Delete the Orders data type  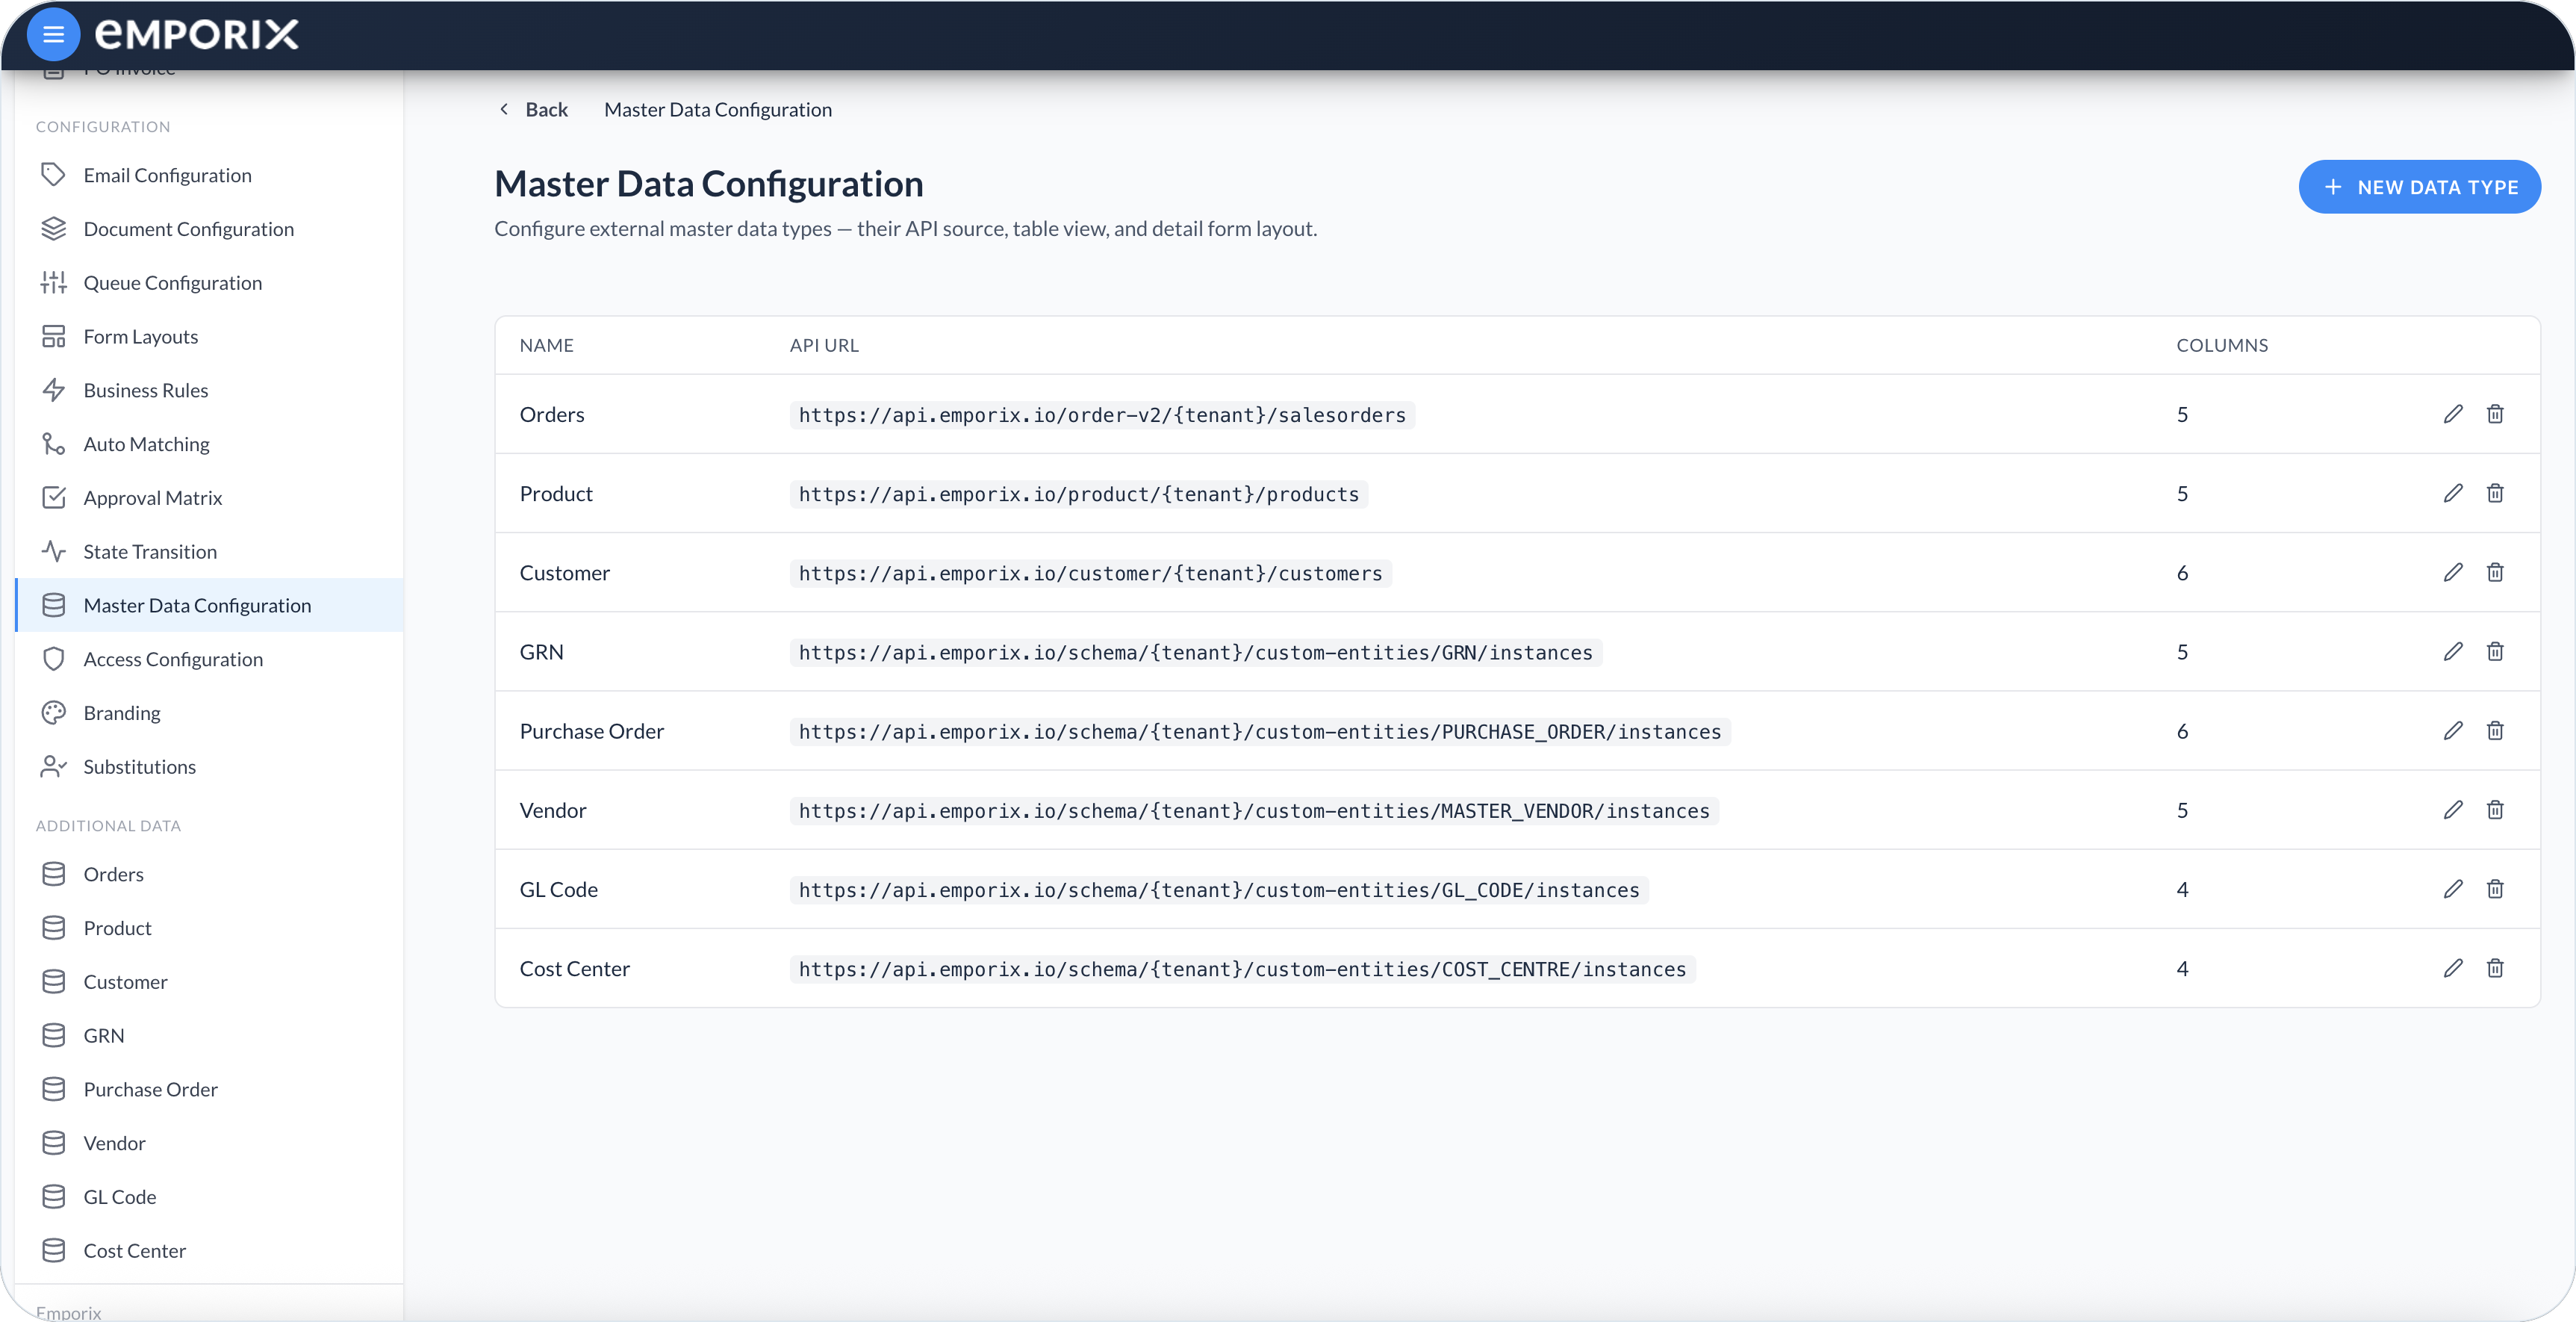click(x=2495, y=414)
